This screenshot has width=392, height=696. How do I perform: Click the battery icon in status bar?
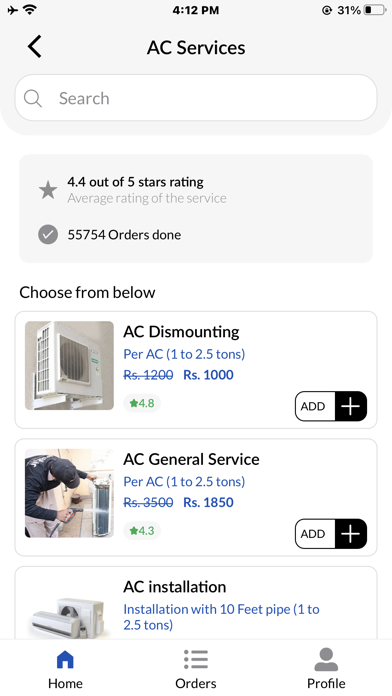click(375, 10)
